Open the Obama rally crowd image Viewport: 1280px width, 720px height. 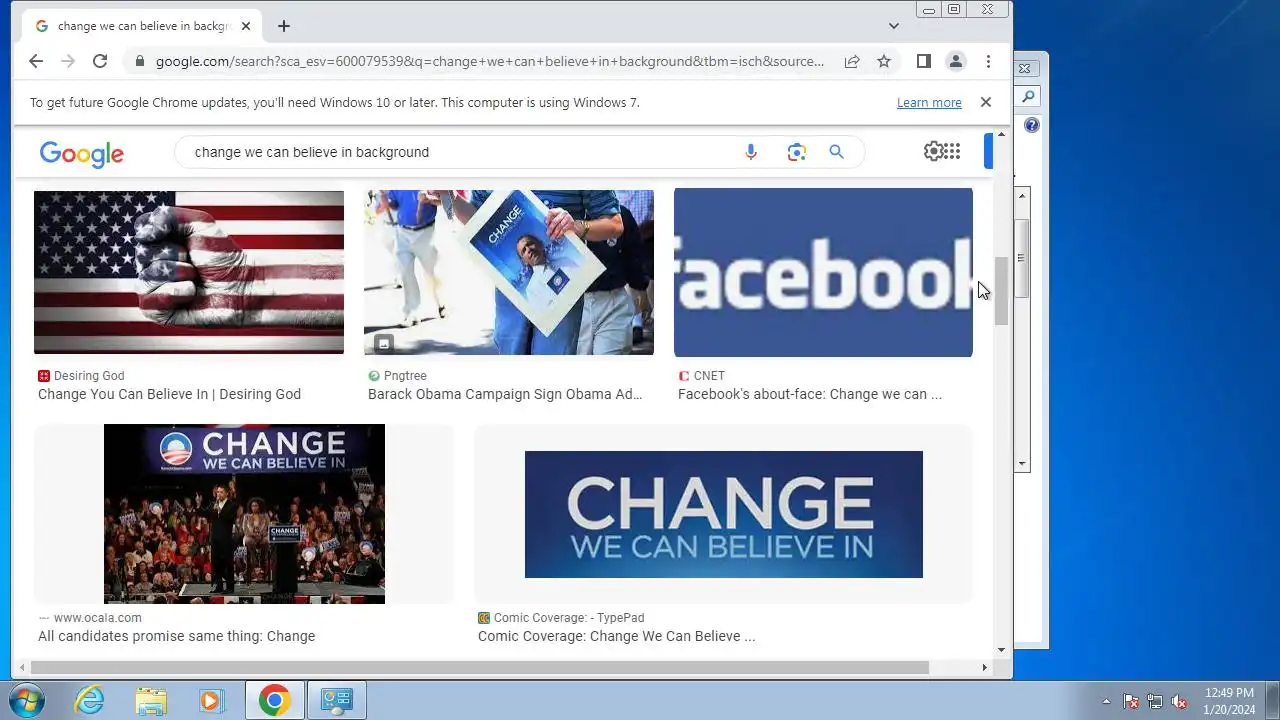[x=244, y=514]
